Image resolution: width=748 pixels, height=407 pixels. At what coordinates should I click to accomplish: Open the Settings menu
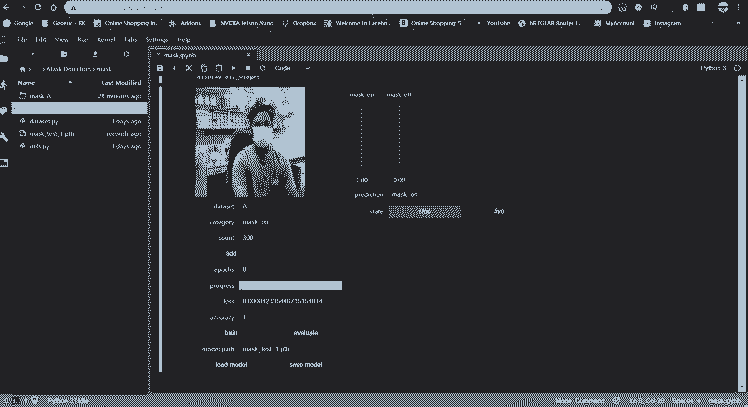tap(157, 39)
